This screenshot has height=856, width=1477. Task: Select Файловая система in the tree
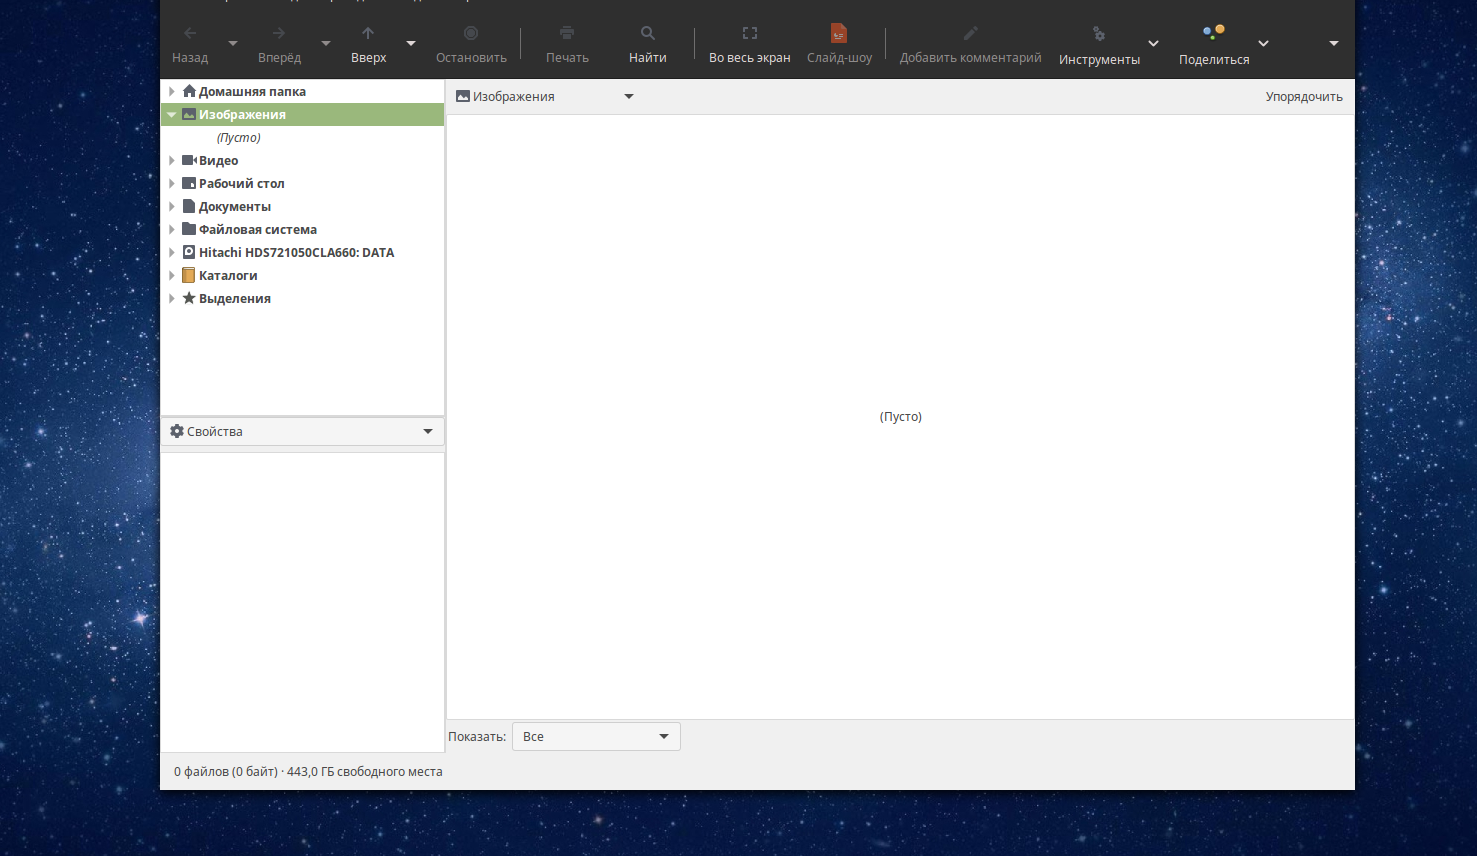pyautogui.click(x=257, y=229)
